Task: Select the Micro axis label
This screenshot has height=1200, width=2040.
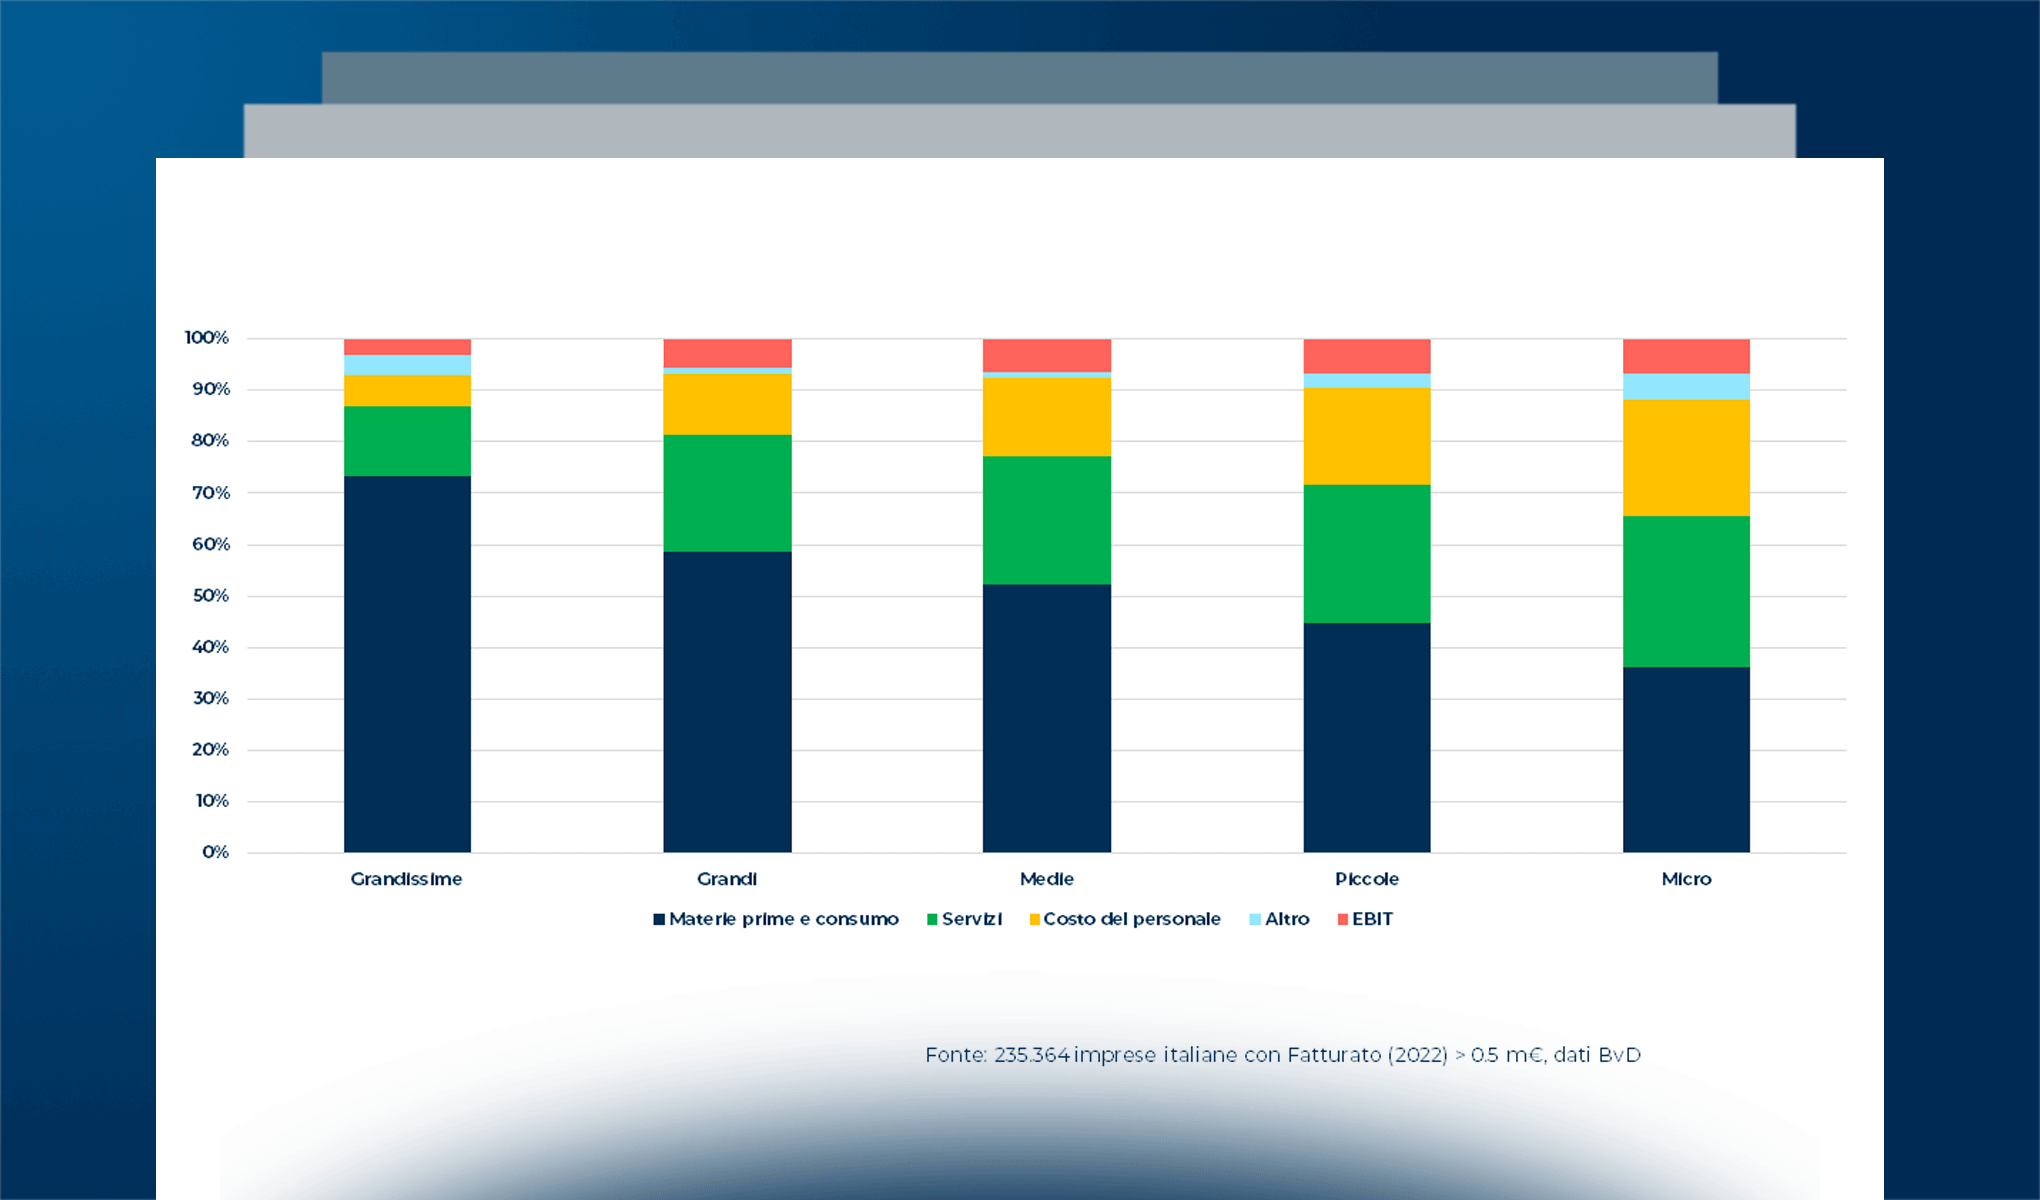Action: 1686,879
